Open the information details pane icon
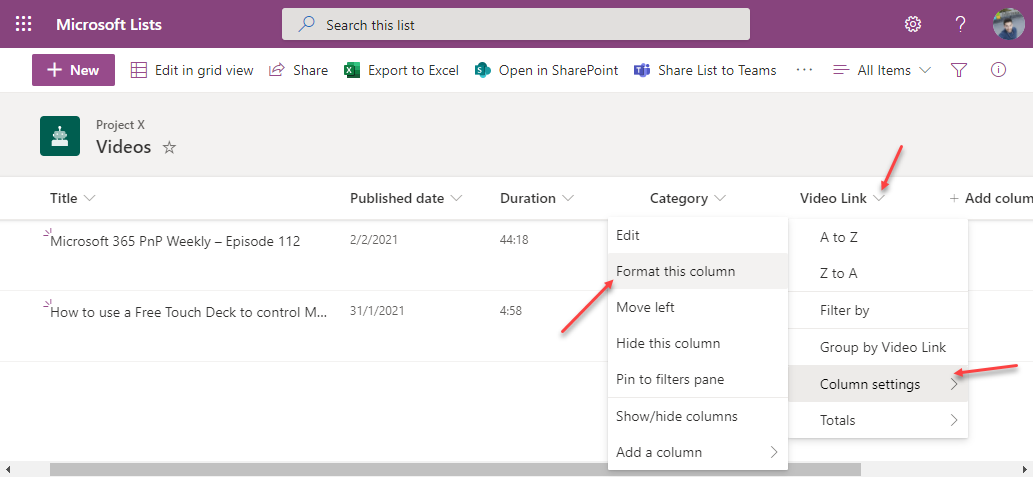Image resolution: width=1033 pixels, height=477 pixels. click(x=997, y=70)
